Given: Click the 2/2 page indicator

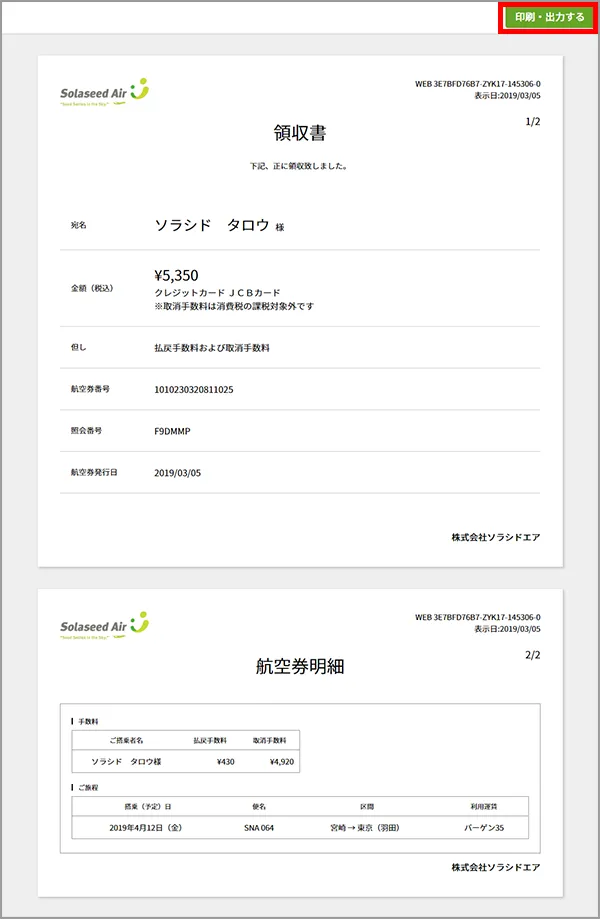Looking at the screenshot, I should 532,655.
